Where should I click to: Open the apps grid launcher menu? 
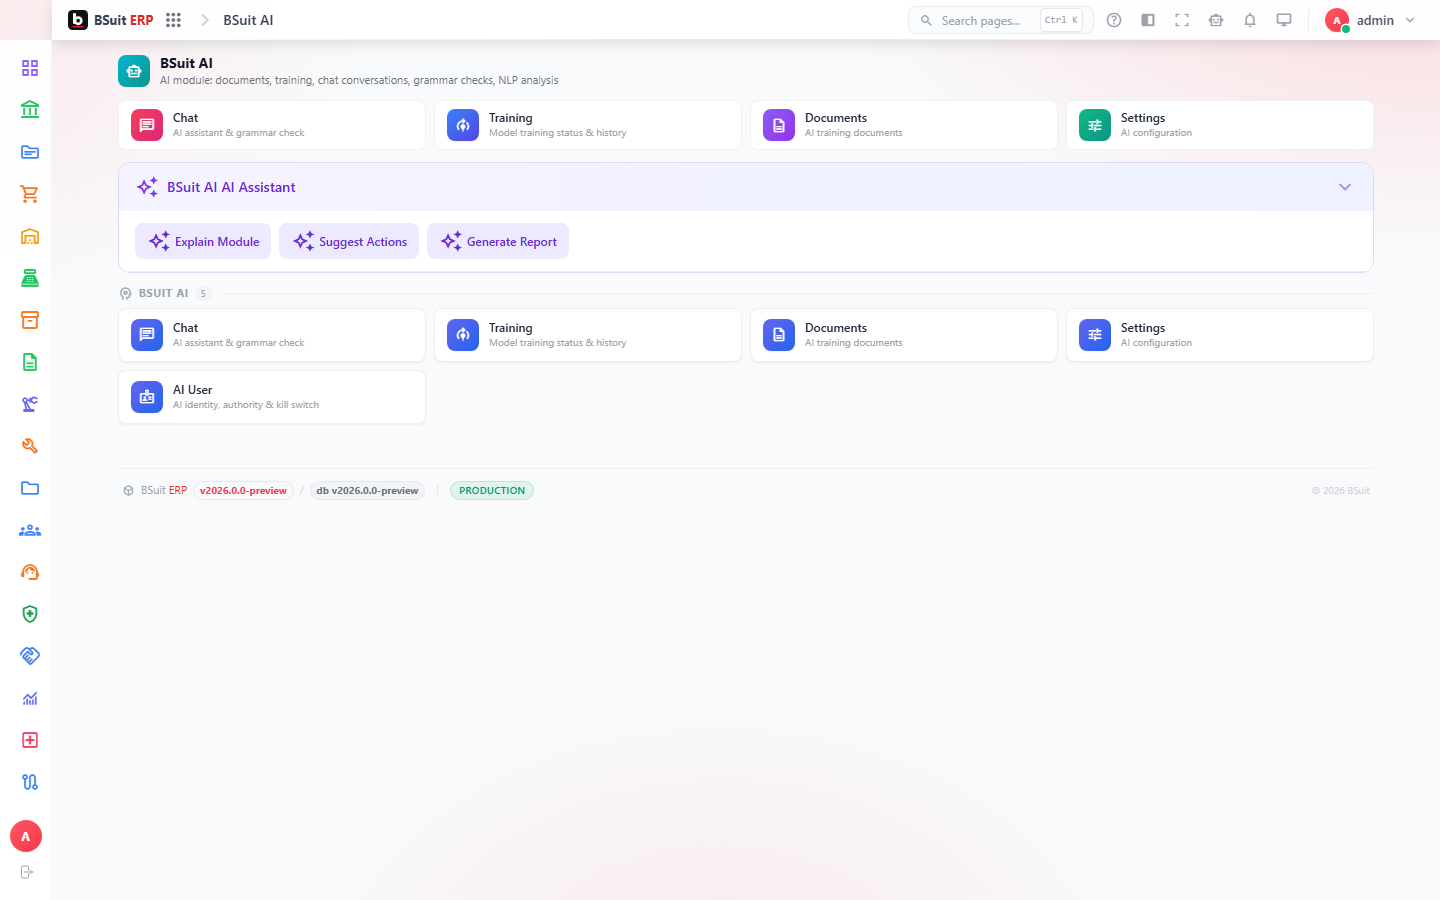(173, 20)
